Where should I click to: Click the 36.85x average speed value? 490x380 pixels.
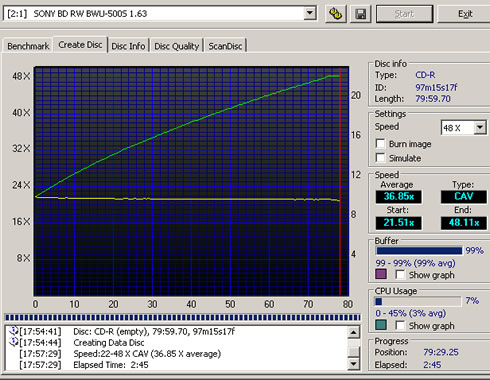point(398,196)
